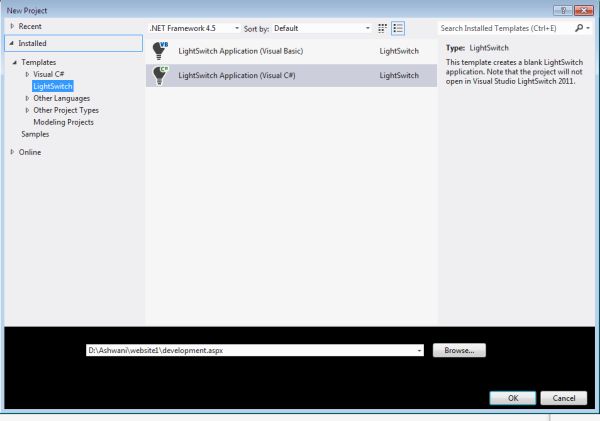Click the Browse... button
The height and width of the screenshot is (421, 600).
459,350
